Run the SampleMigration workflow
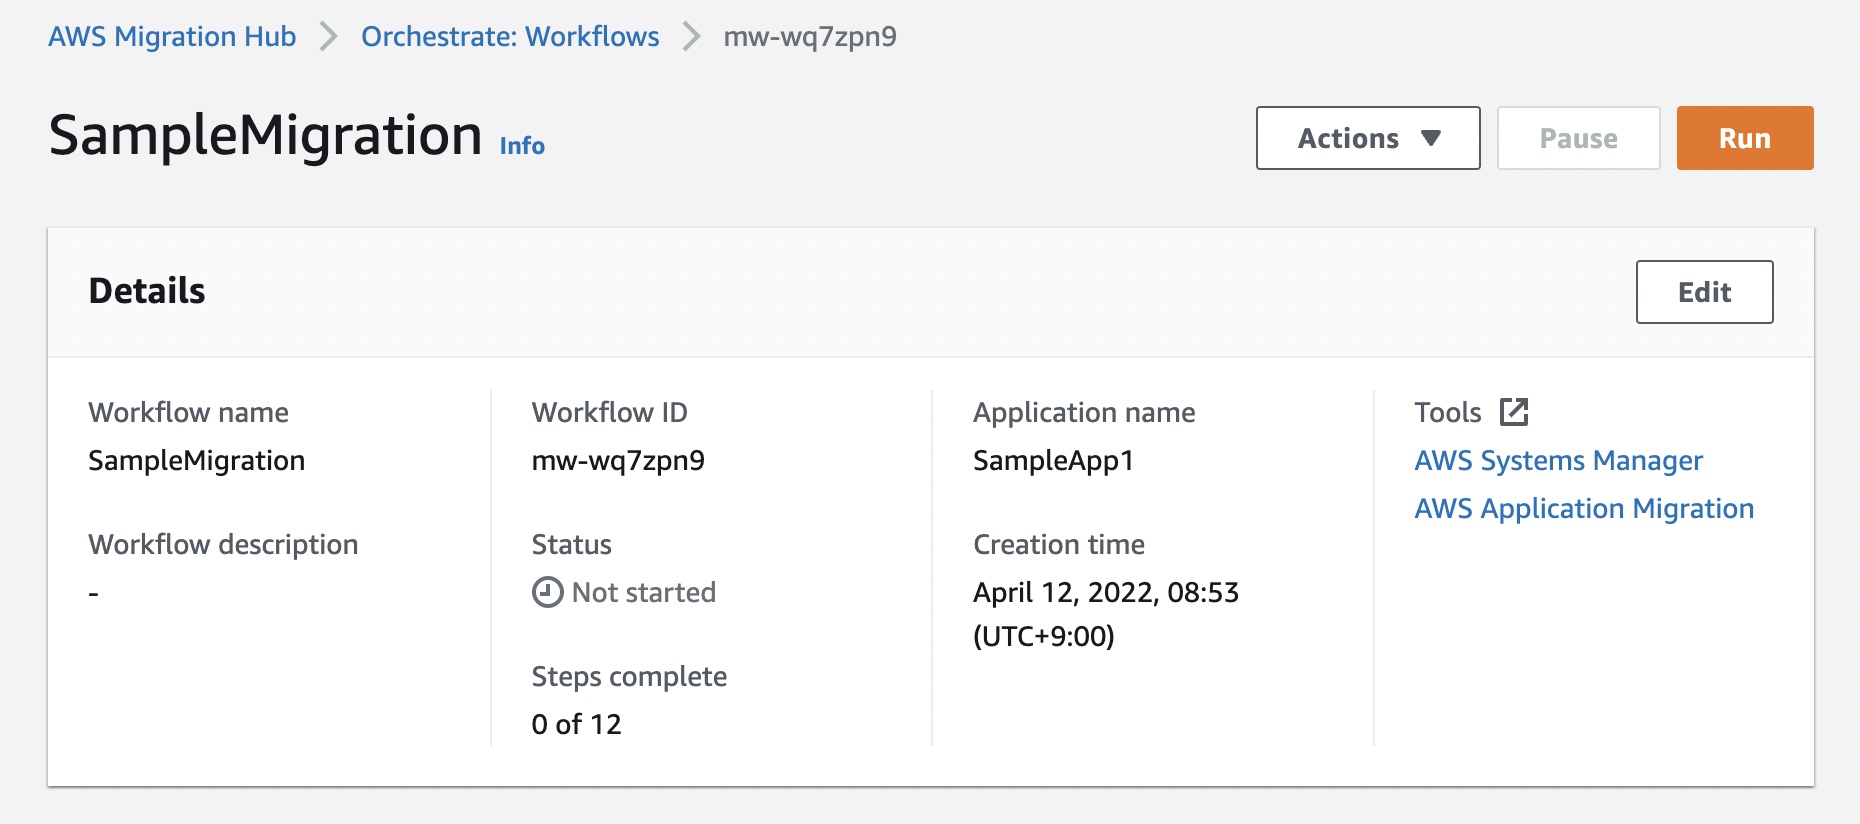 click(x=1745, y=138)
